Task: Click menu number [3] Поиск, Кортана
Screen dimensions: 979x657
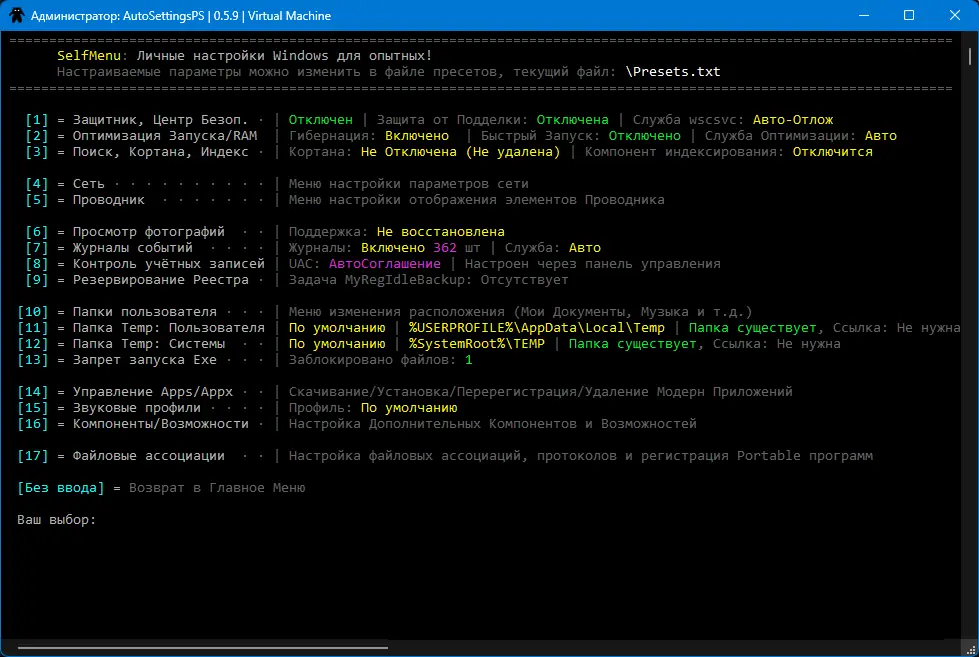Action: point(36,152)
